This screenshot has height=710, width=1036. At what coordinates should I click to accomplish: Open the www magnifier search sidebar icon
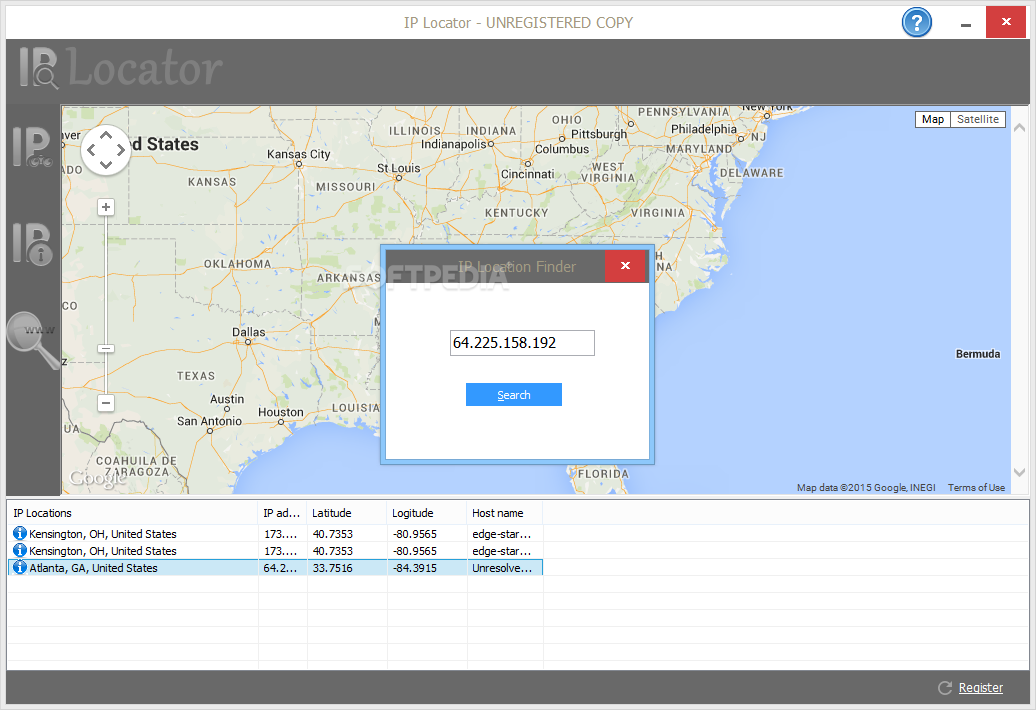[32, 340]
